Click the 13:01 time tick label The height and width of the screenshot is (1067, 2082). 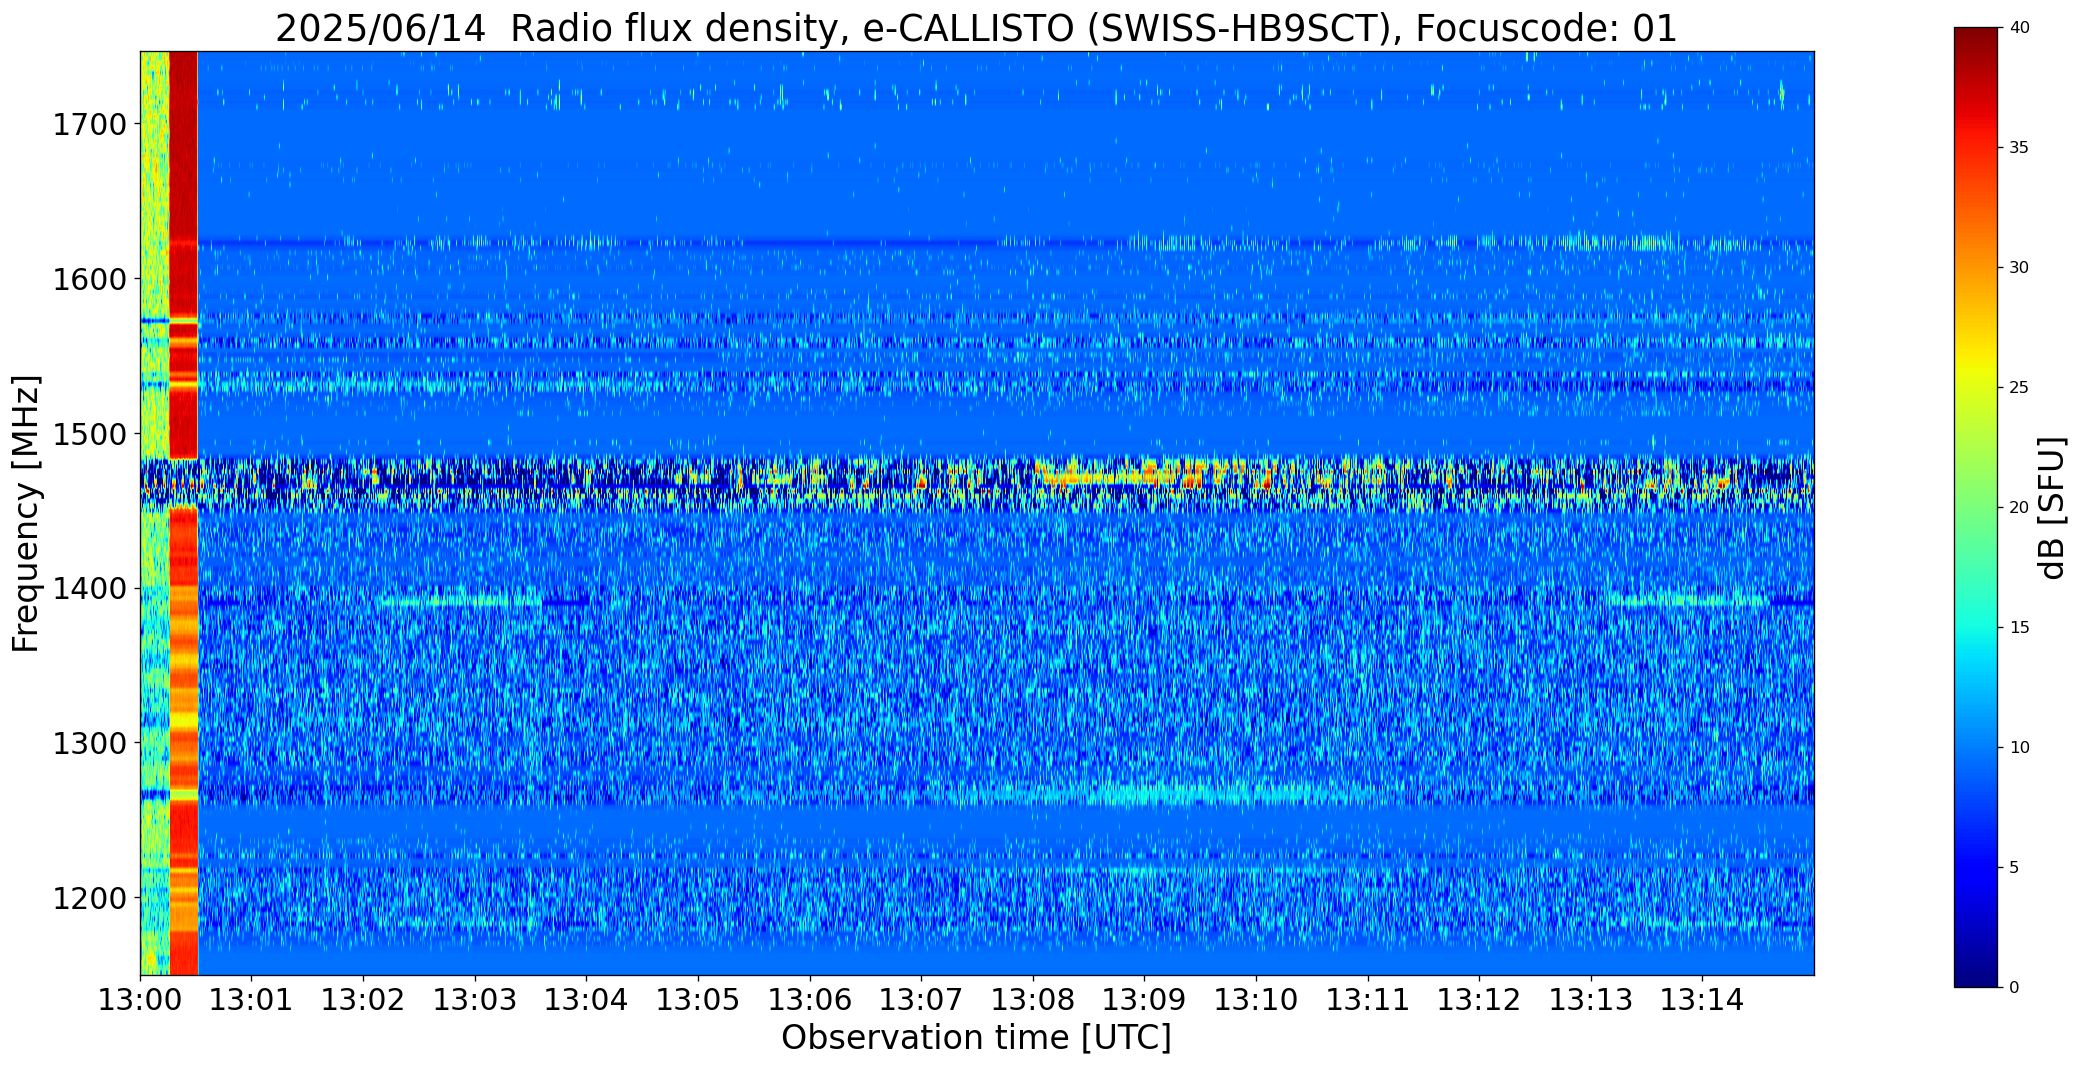(251, 999)
